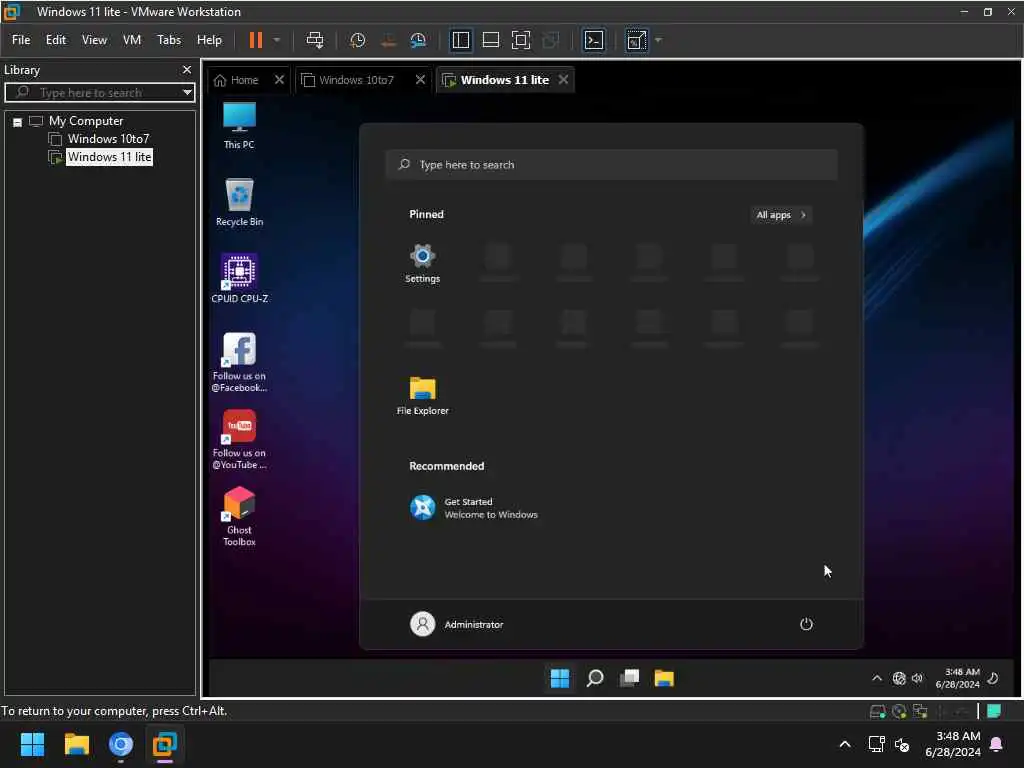Pause the virtual machine from the toolbar
The image size is (1024, 768).
point(256,40)
